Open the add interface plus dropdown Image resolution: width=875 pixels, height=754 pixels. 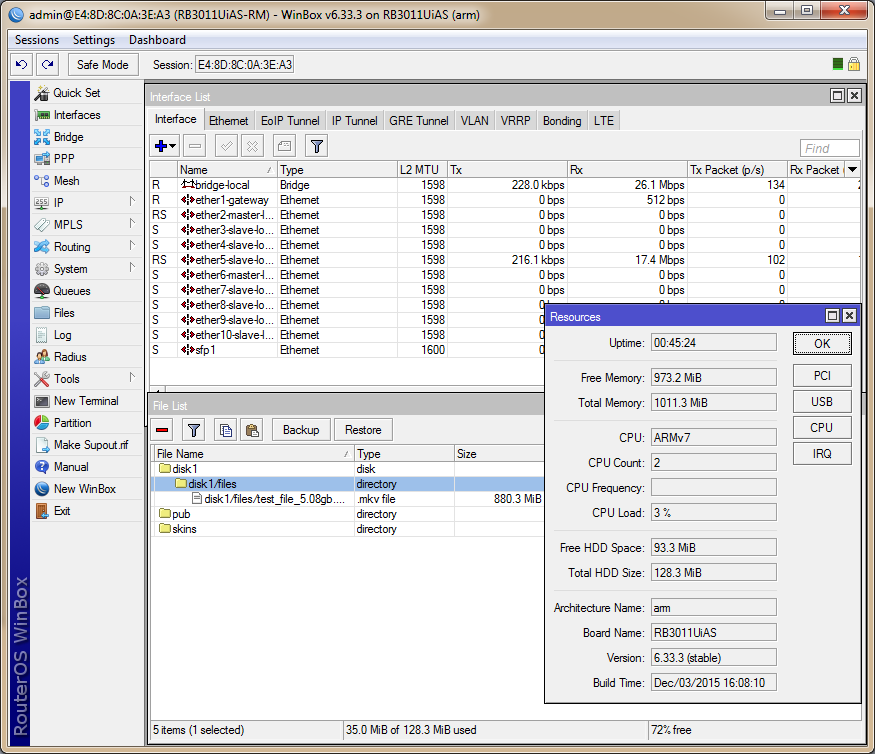point(165,147)
